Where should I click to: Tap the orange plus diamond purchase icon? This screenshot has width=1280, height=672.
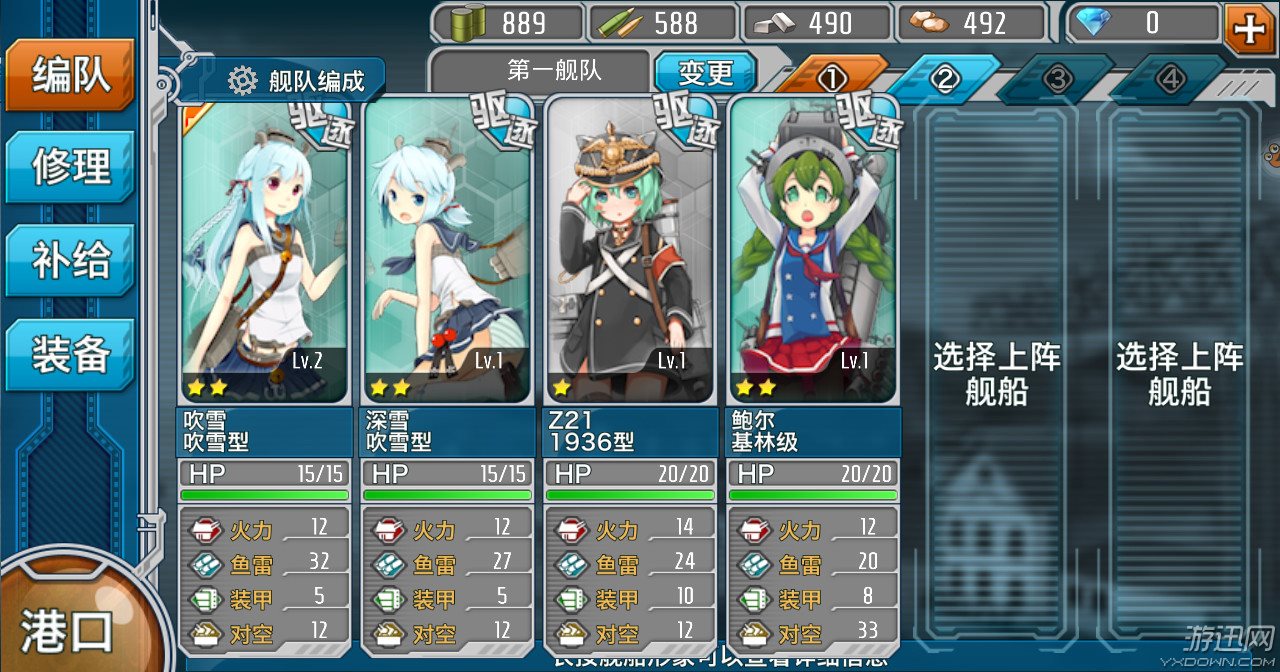click(1250, 28)
